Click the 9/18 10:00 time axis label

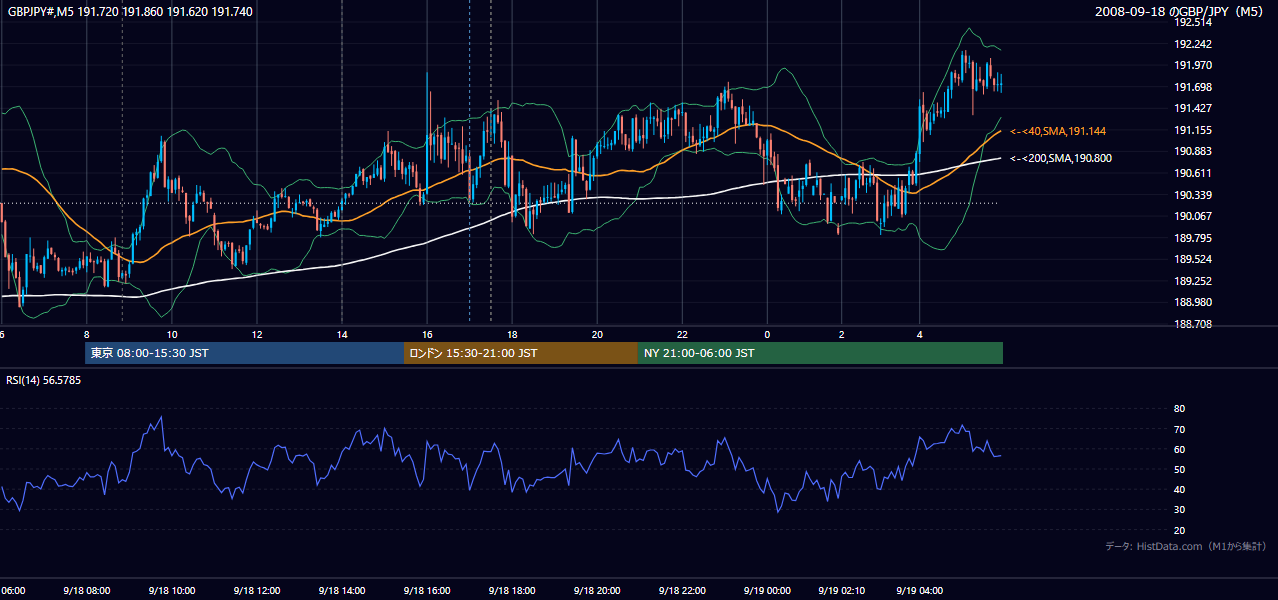tap(172, 591)
